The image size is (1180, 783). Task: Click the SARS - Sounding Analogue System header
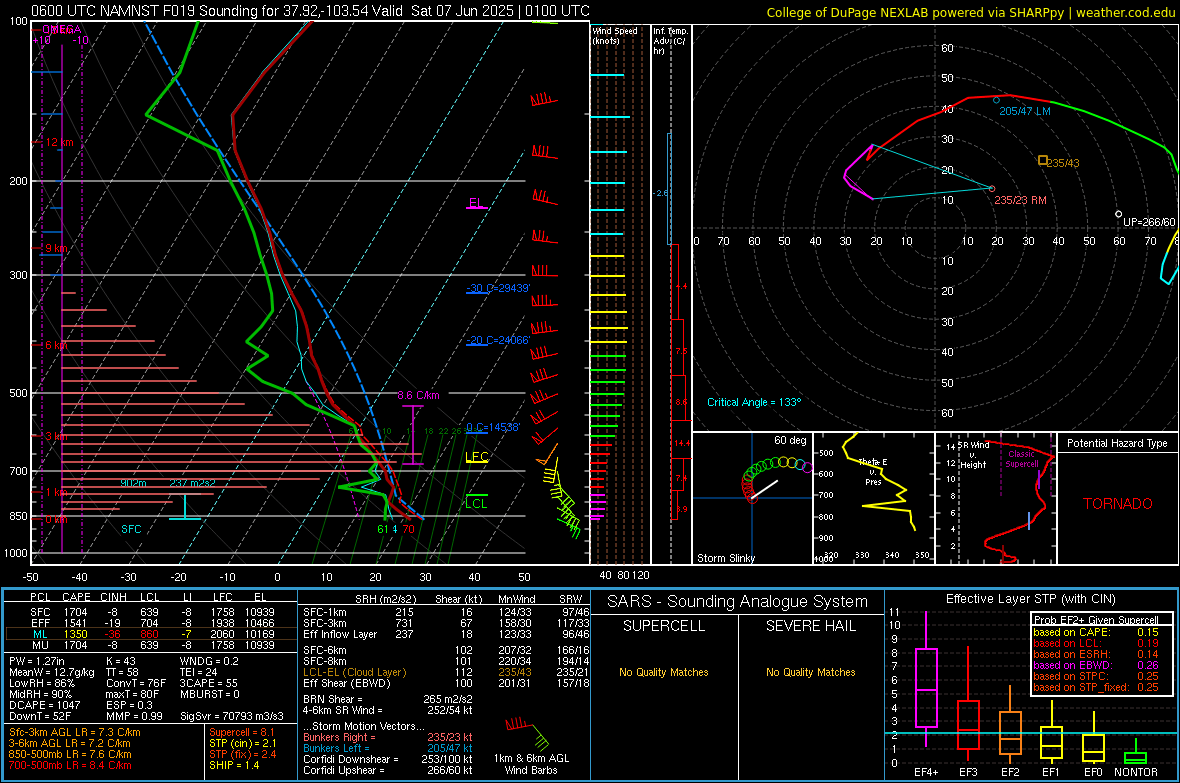tap(738, 602)
